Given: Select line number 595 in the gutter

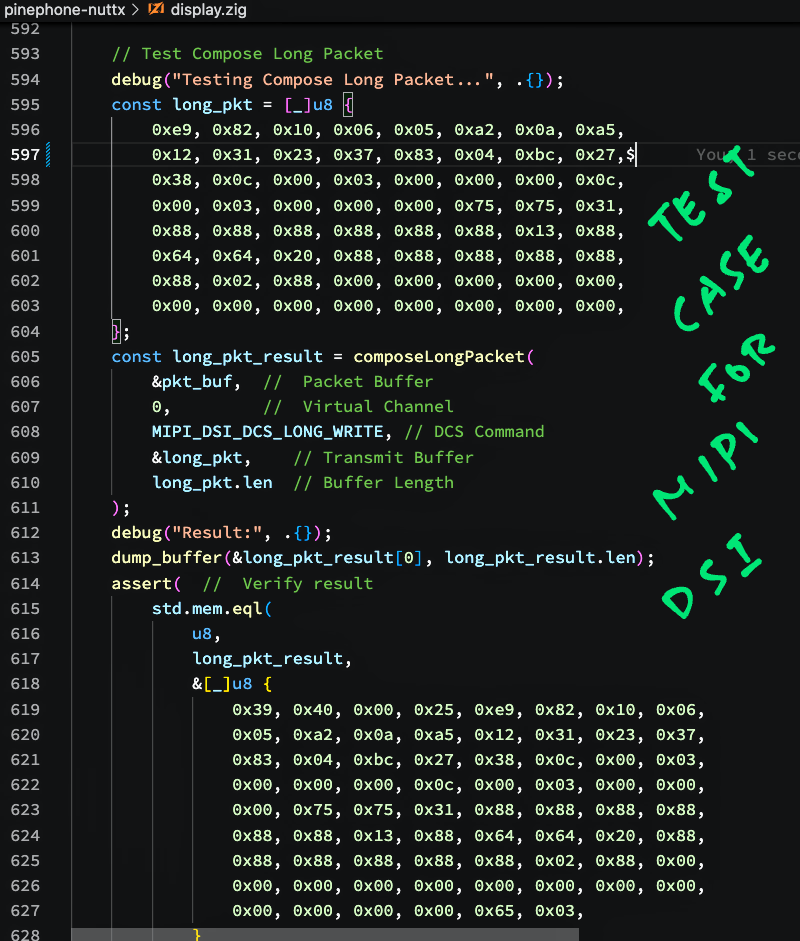Looking at the screenshot, I should point(25,105).
